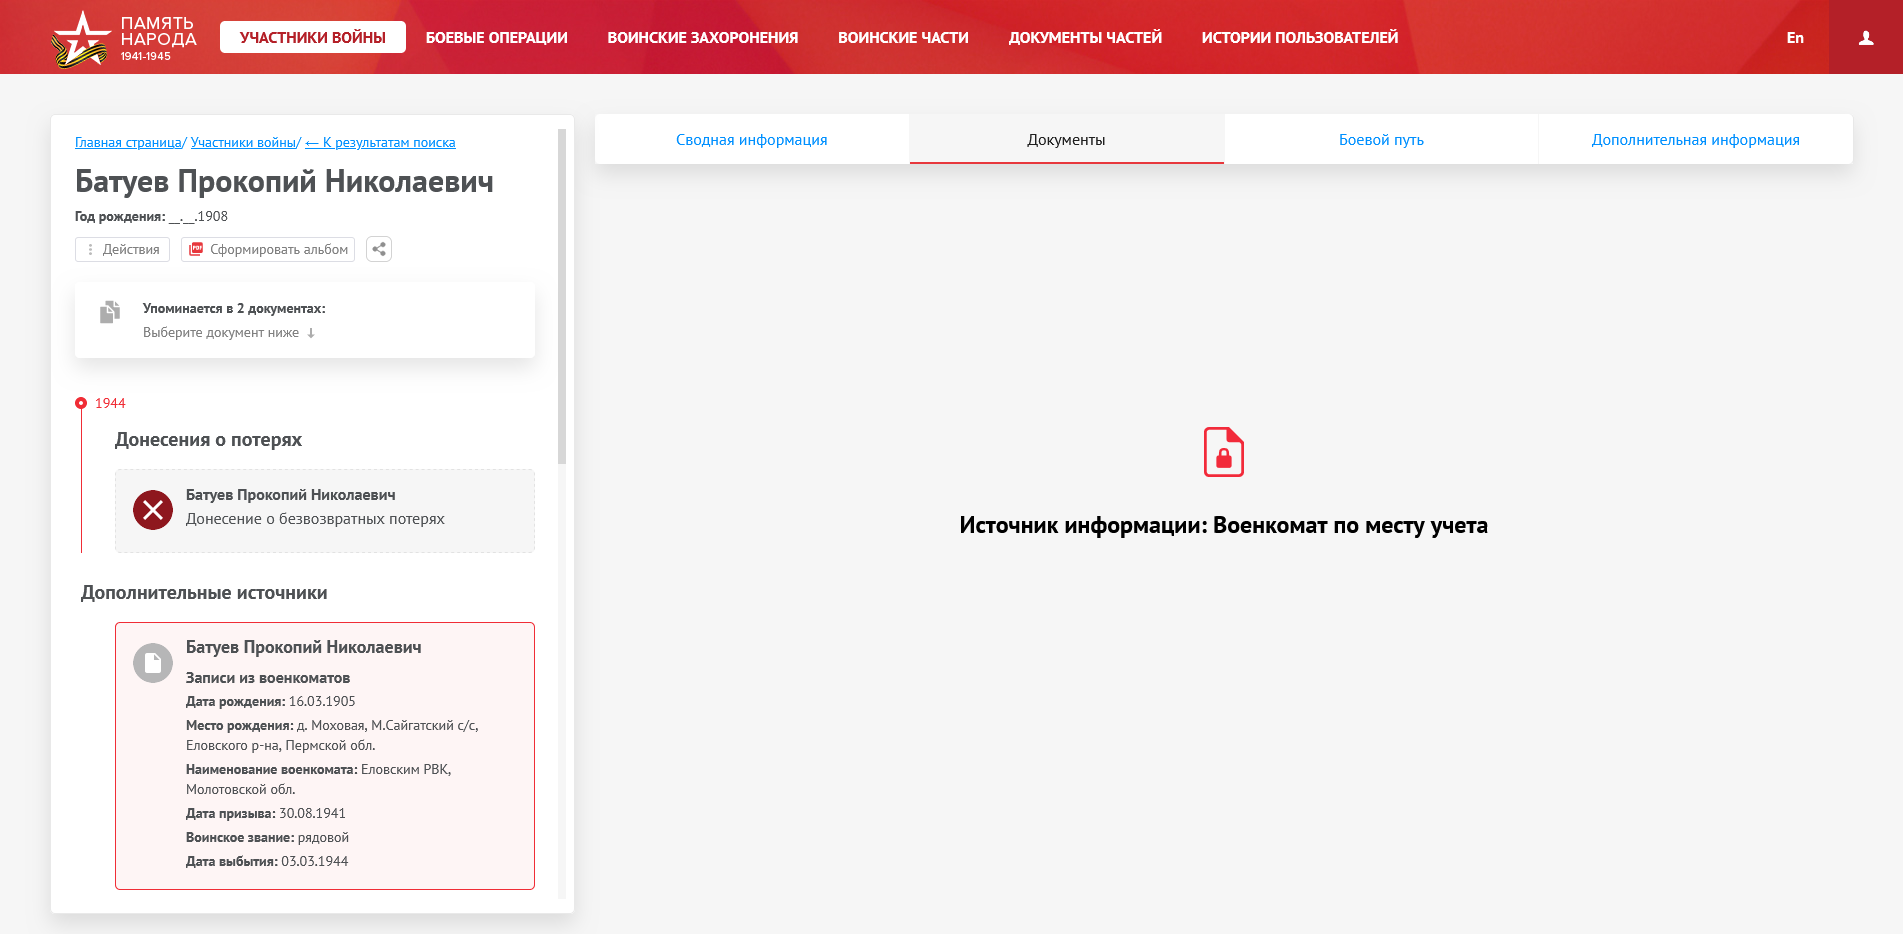Click Дата выбытия 03.03.1944 line

click(267, 861)
